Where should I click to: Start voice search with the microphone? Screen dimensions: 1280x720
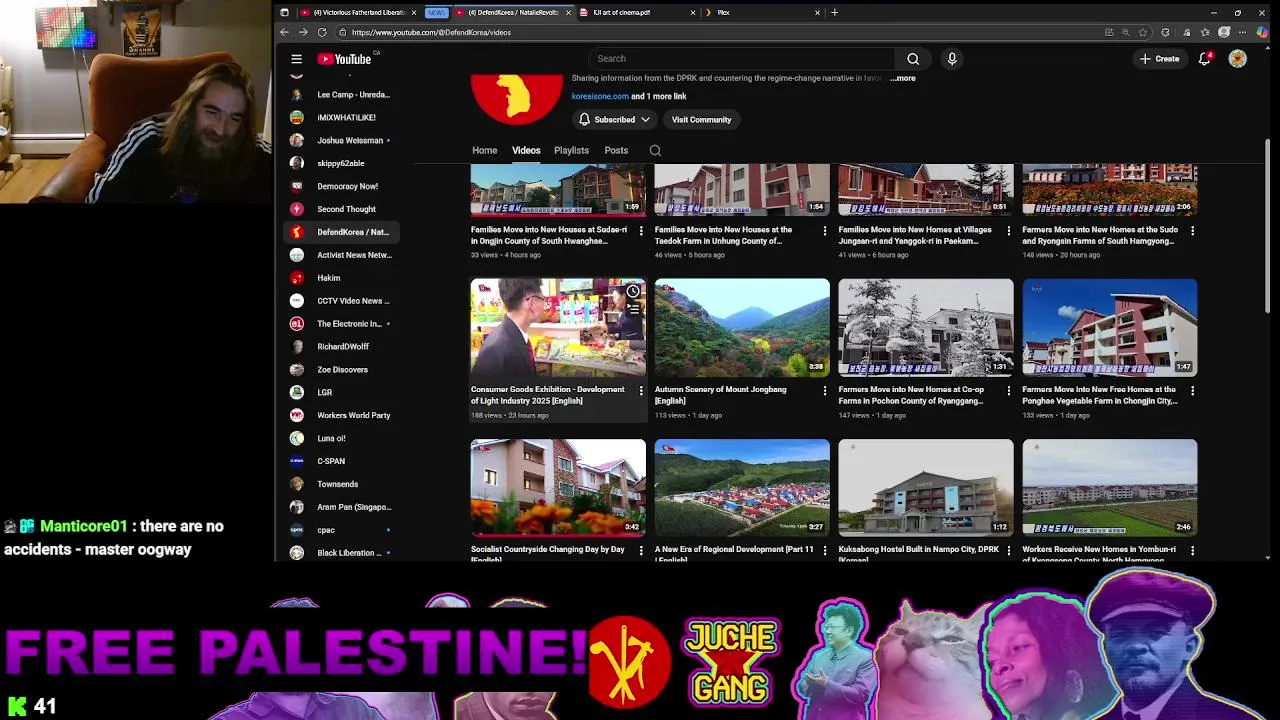click(952, 59)
